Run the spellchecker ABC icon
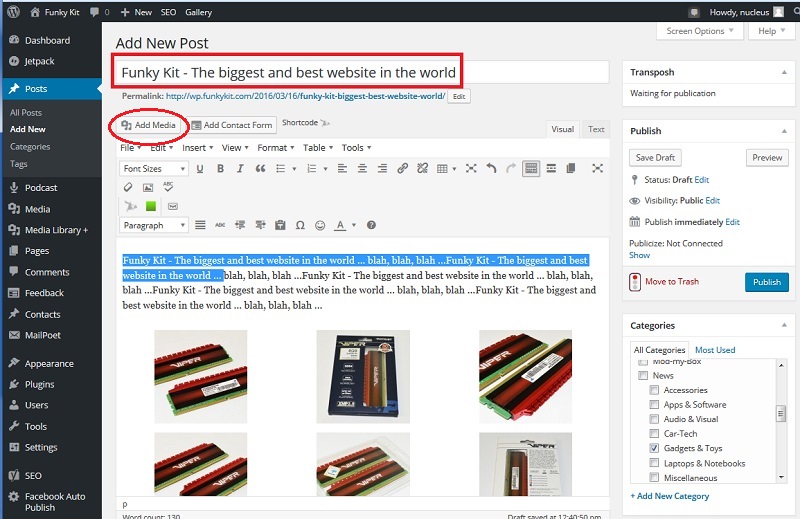This screenshot has width=800, height=519. coord(168,187)
